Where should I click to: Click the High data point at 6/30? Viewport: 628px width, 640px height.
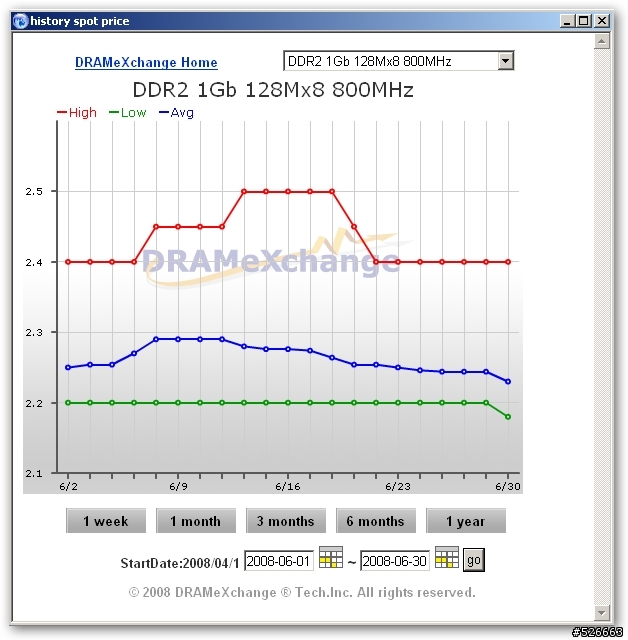click(x=508, y=262)
